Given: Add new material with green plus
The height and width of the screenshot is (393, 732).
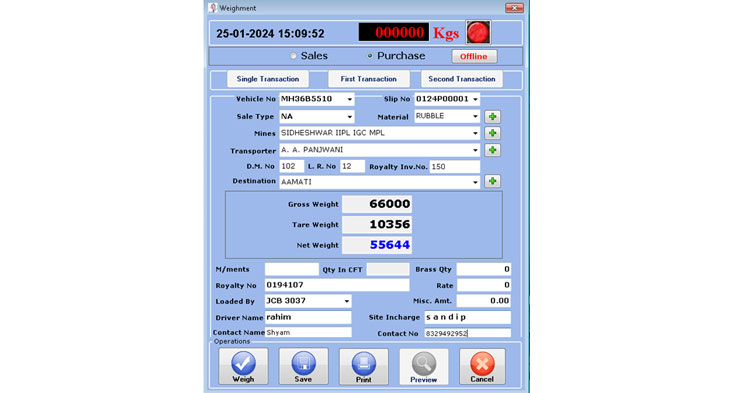Looking at the screenshot, I should [493, 117].
